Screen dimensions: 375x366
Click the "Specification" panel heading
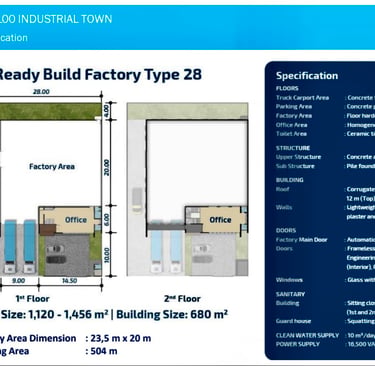click(307, 76)
